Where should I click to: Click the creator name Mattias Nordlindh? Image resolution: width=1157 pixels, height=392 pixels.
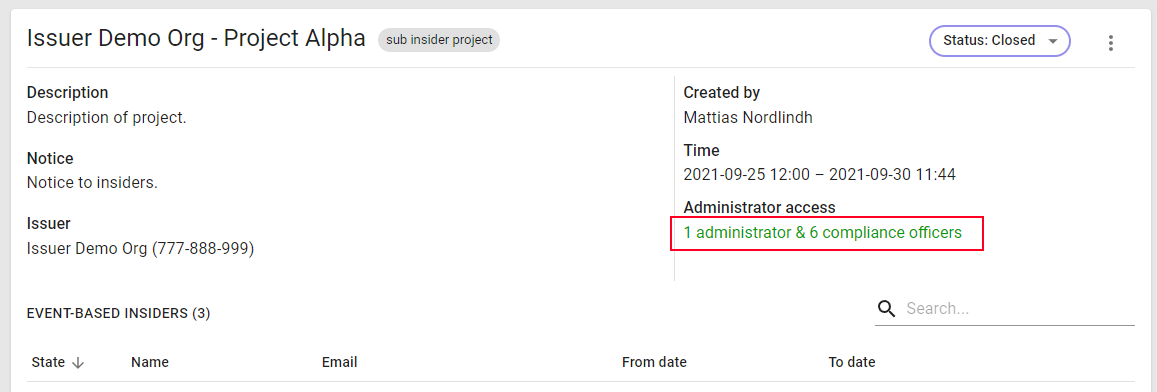pos(748,117)
